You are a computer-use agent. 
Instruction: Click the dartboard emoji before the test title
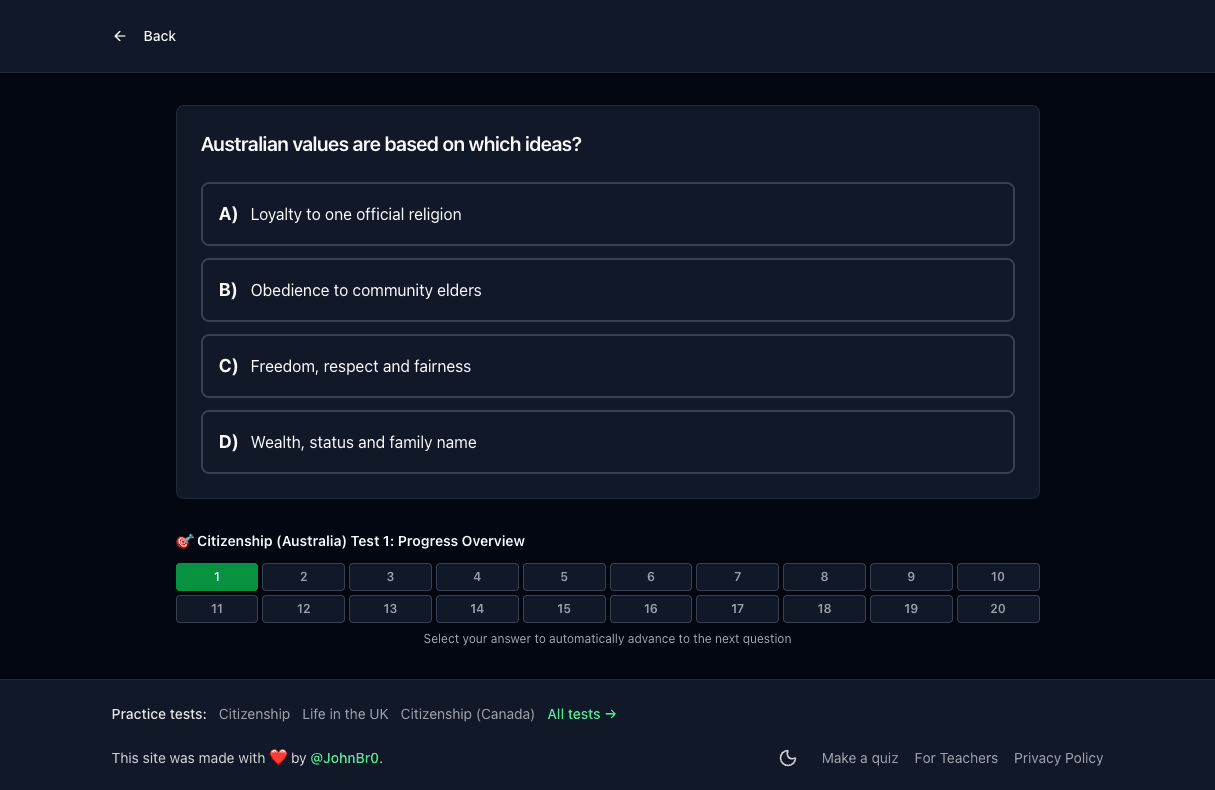tap(184, 541)
